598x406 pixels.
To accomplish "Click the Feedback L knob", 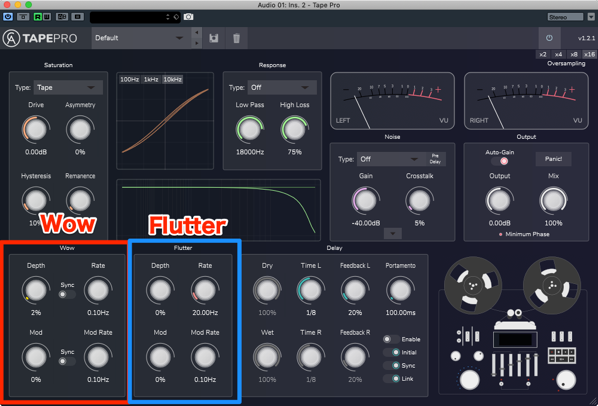I will tap(355, 290).
